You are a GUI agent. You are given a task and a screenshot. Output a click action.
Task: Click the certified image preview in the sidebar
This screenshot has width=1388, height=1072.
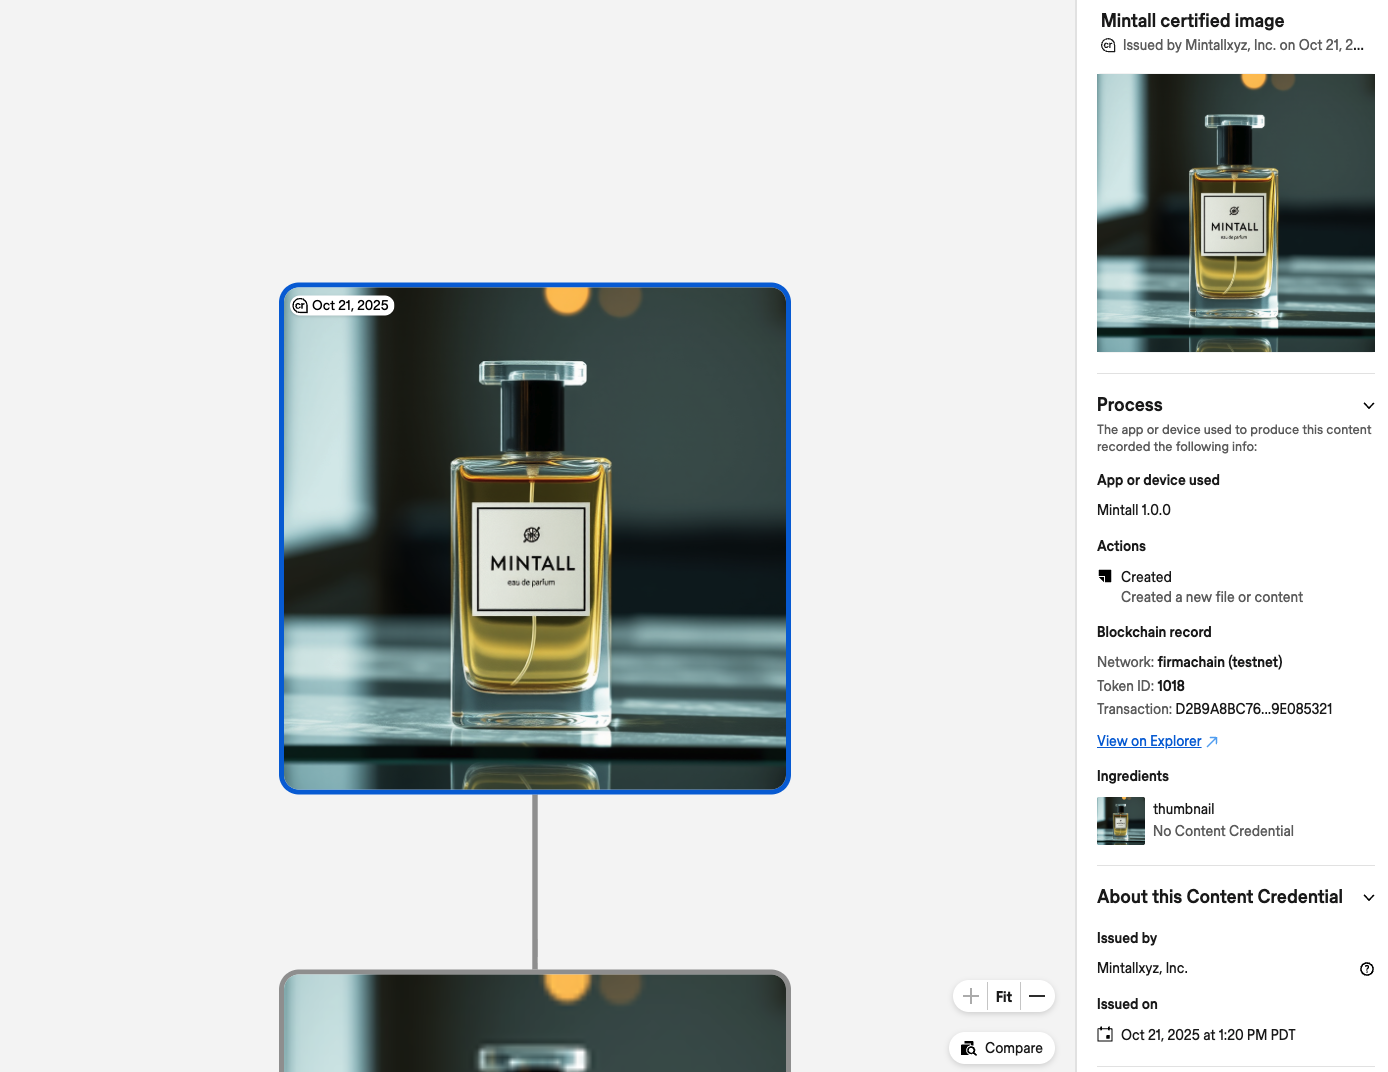tap(1235, 213)
